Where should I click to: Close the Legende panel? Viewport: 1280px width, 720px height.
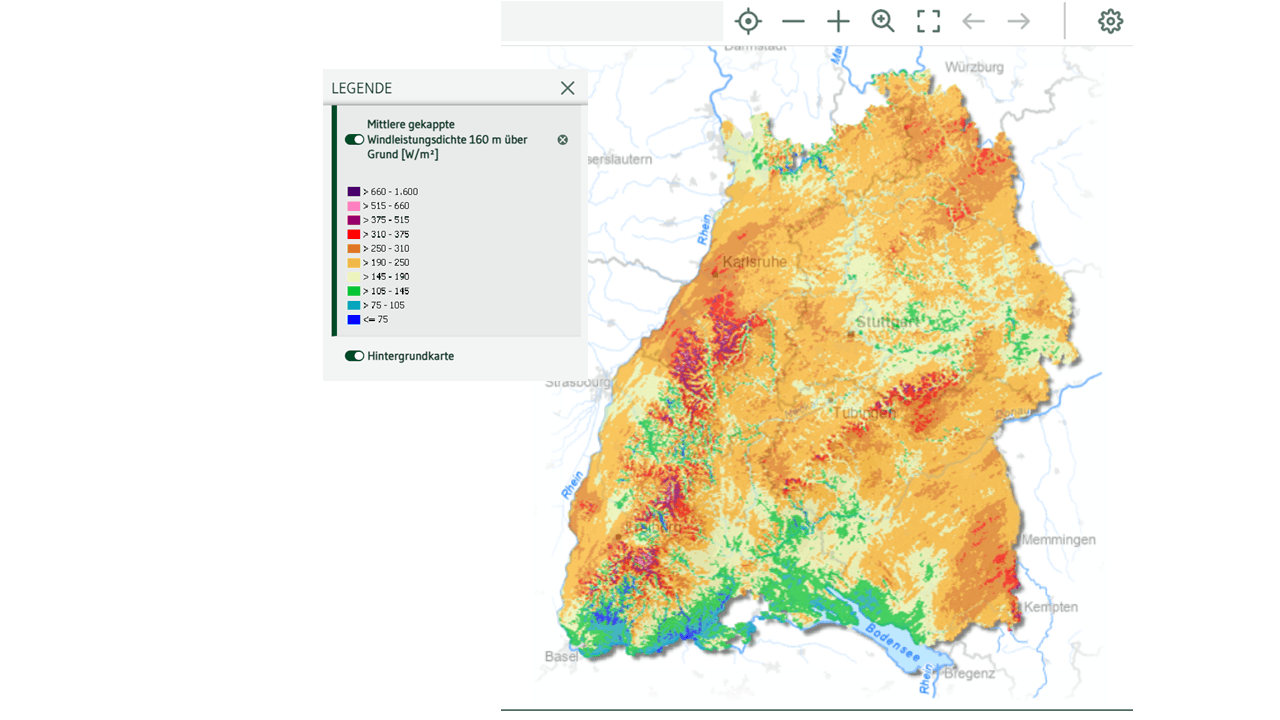(x=567, y=88)
